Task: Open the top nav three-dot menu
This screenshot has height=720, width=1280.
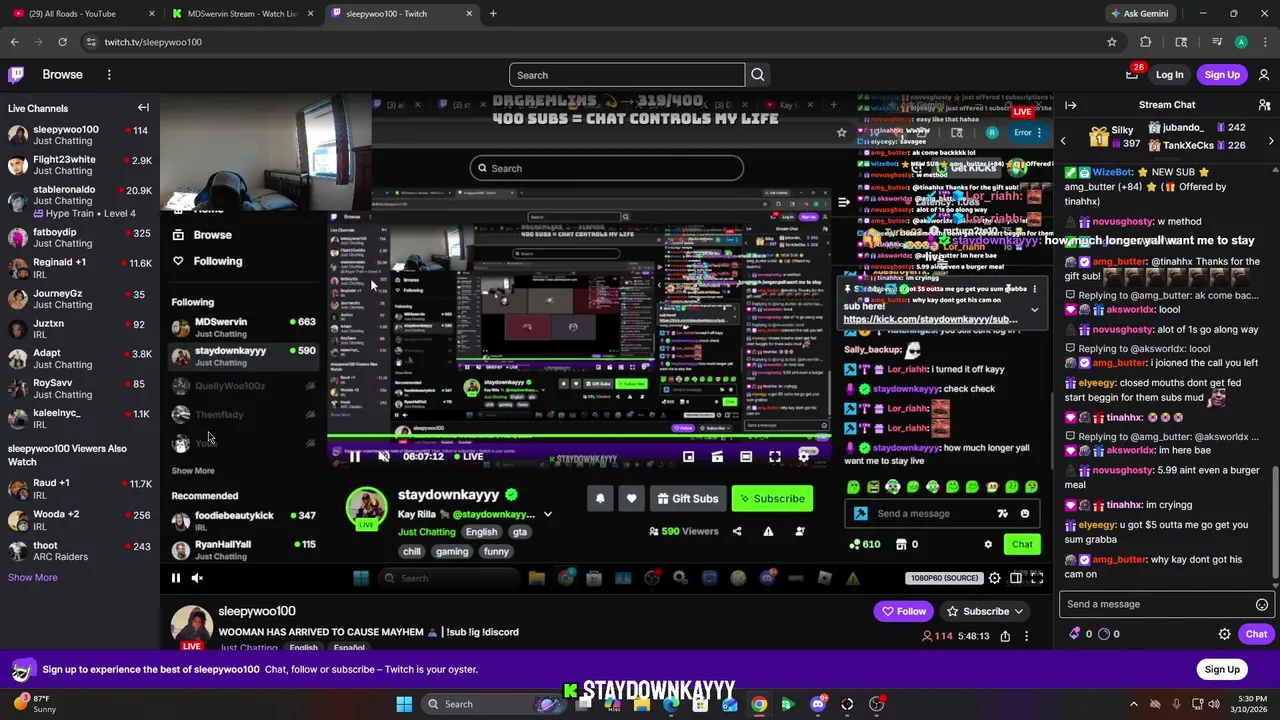Action: (109, 75)
